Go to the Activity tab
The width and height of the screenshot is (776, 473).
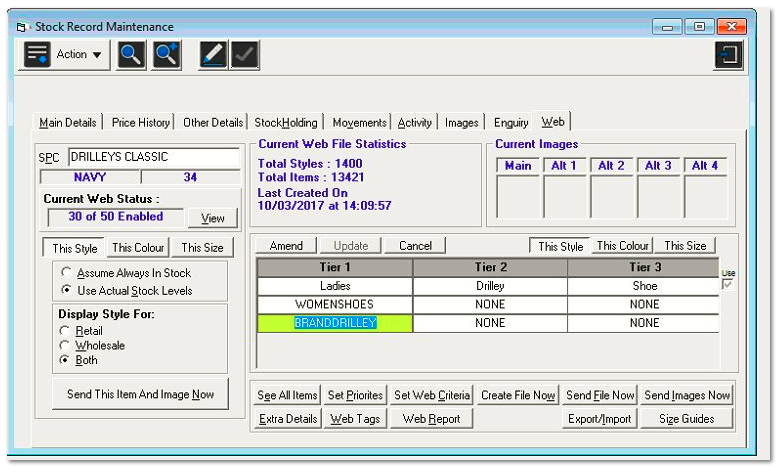click(x=415, y=122)
